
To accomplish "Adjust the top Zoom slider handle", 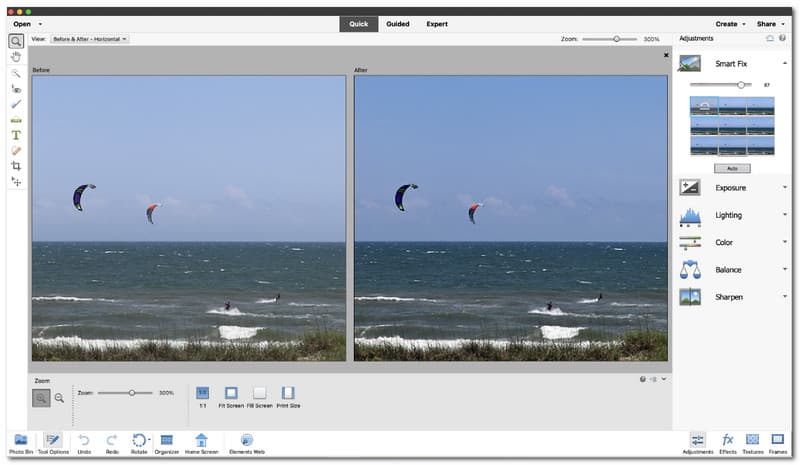I will (x=616, y=39).
